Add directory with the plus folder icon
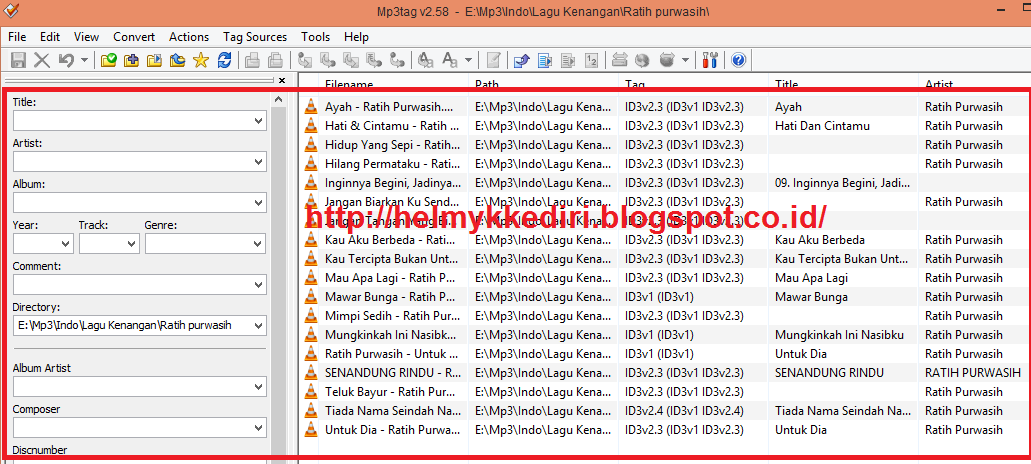This screenshot has height=464, width=1031. coord(132,60)
